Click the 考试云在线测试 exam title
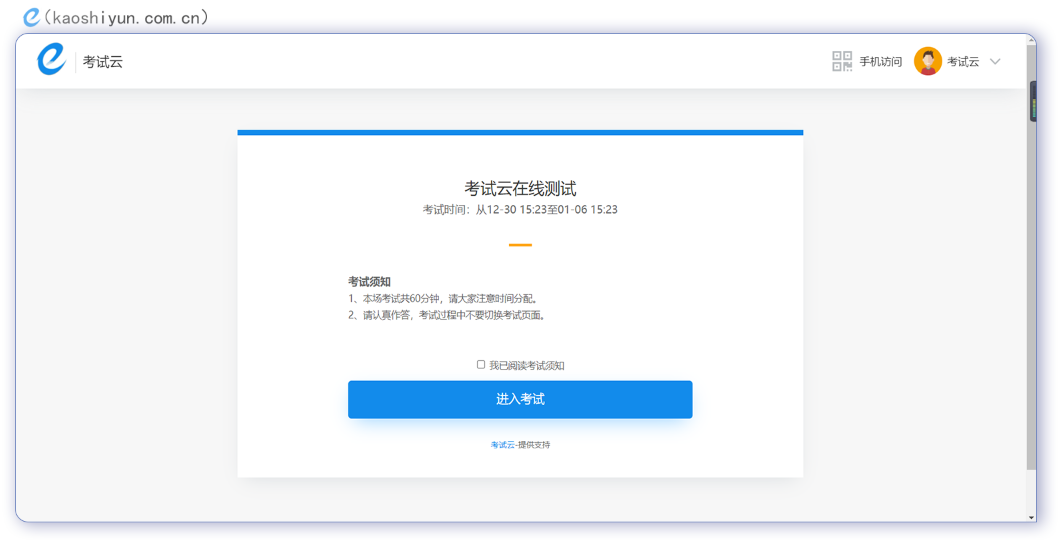The height and width of the screenshot is (543, 1059). coord(520,189)
